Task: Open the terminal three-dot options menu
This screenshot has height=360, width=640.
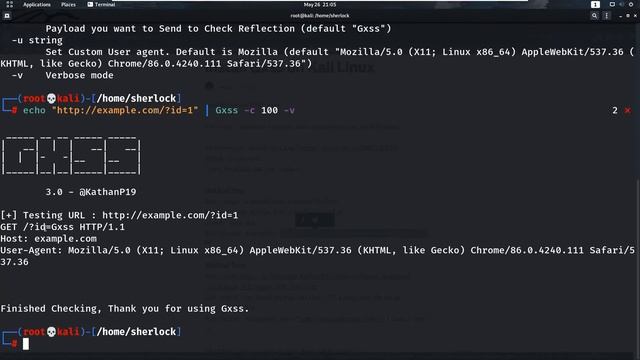Action: tap(607, 16)
